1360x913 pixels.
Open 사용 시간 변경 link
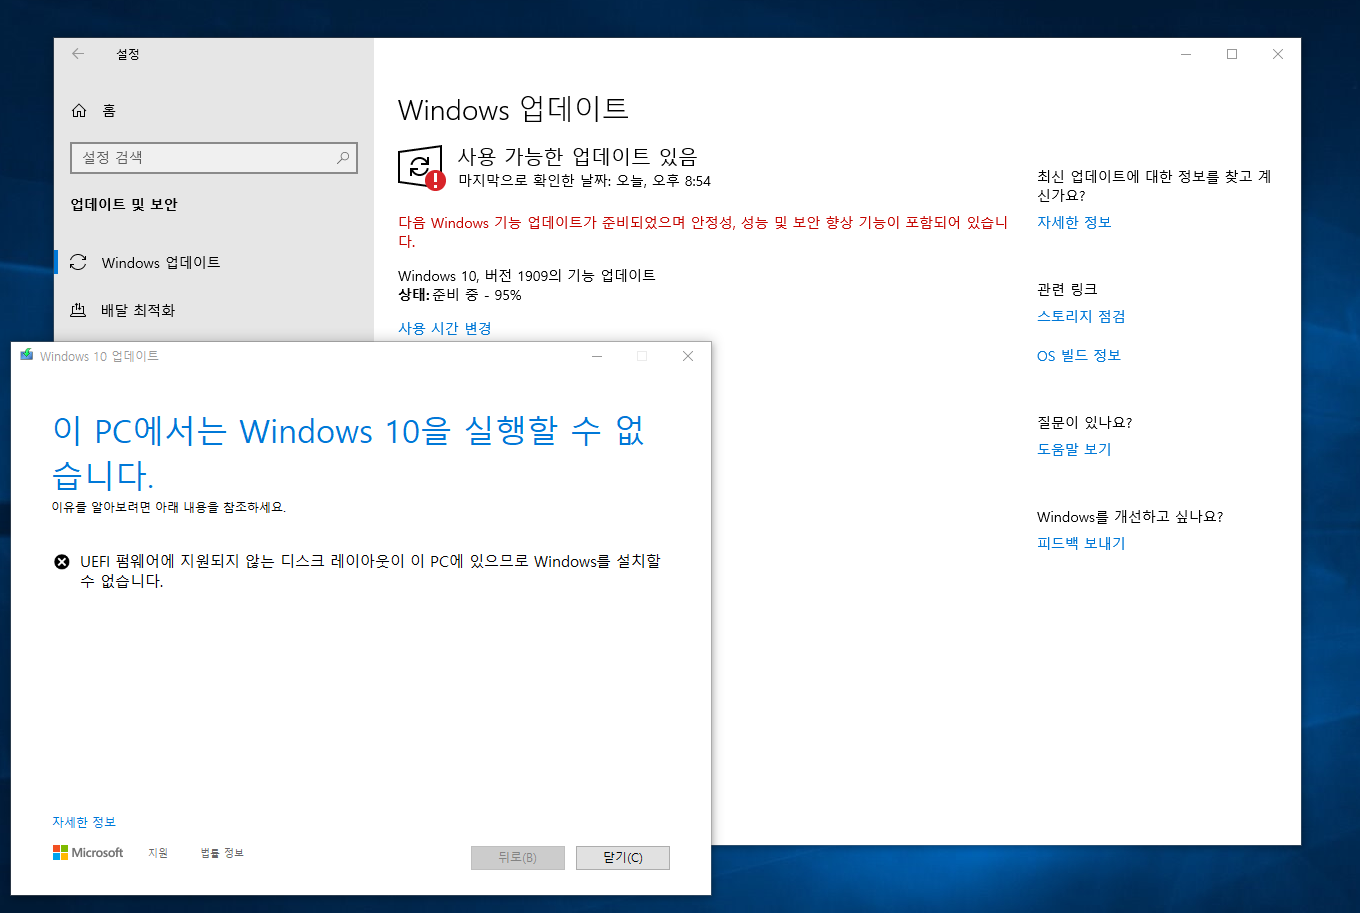(x=444, y=328)
